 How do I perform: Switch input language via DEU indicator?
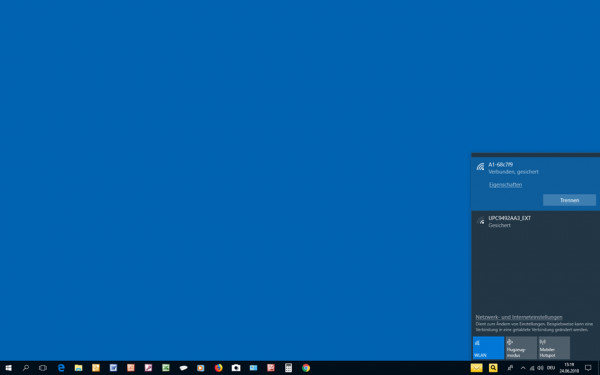[x=551, y=368]
